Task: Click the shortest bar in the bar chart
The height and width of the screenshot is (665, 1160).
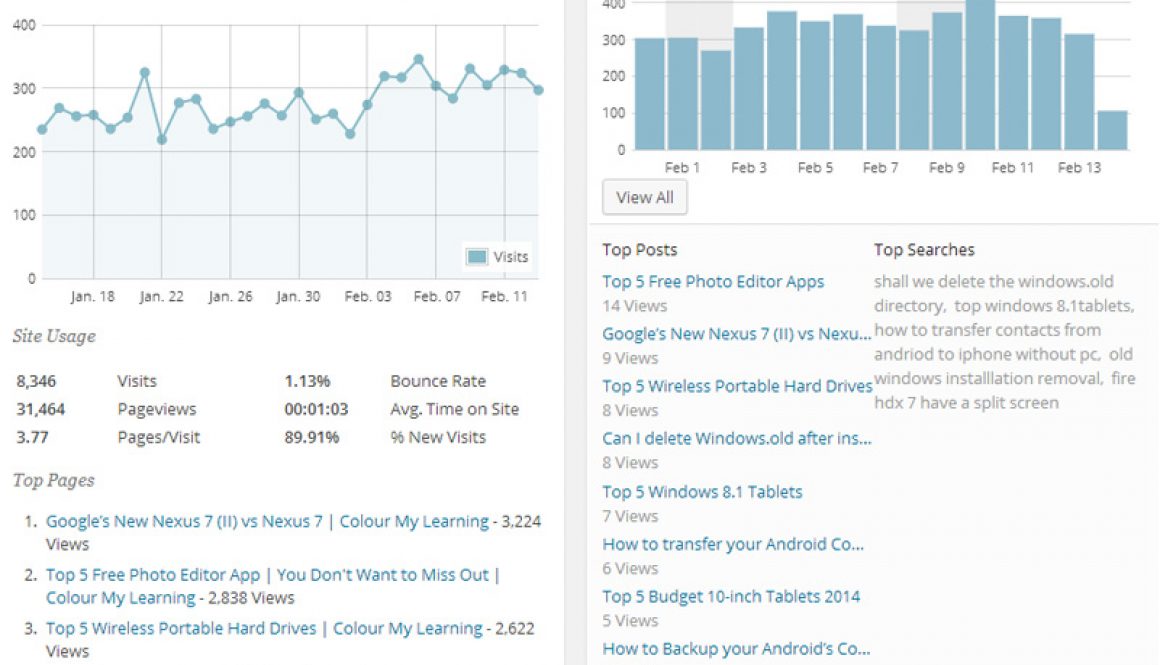Action: [1112, 130]
